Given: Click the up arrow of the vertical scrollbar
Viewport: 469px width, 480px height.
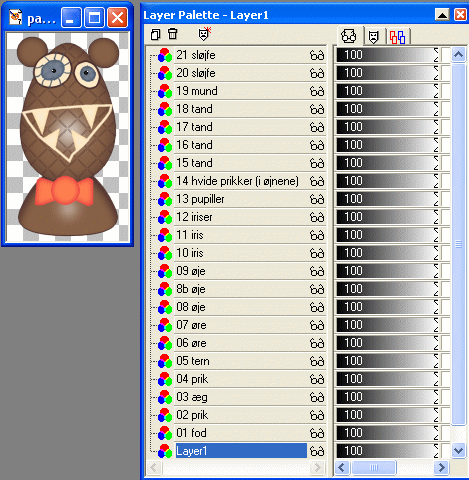Looking at the screenshot, I should coord(458,55).
